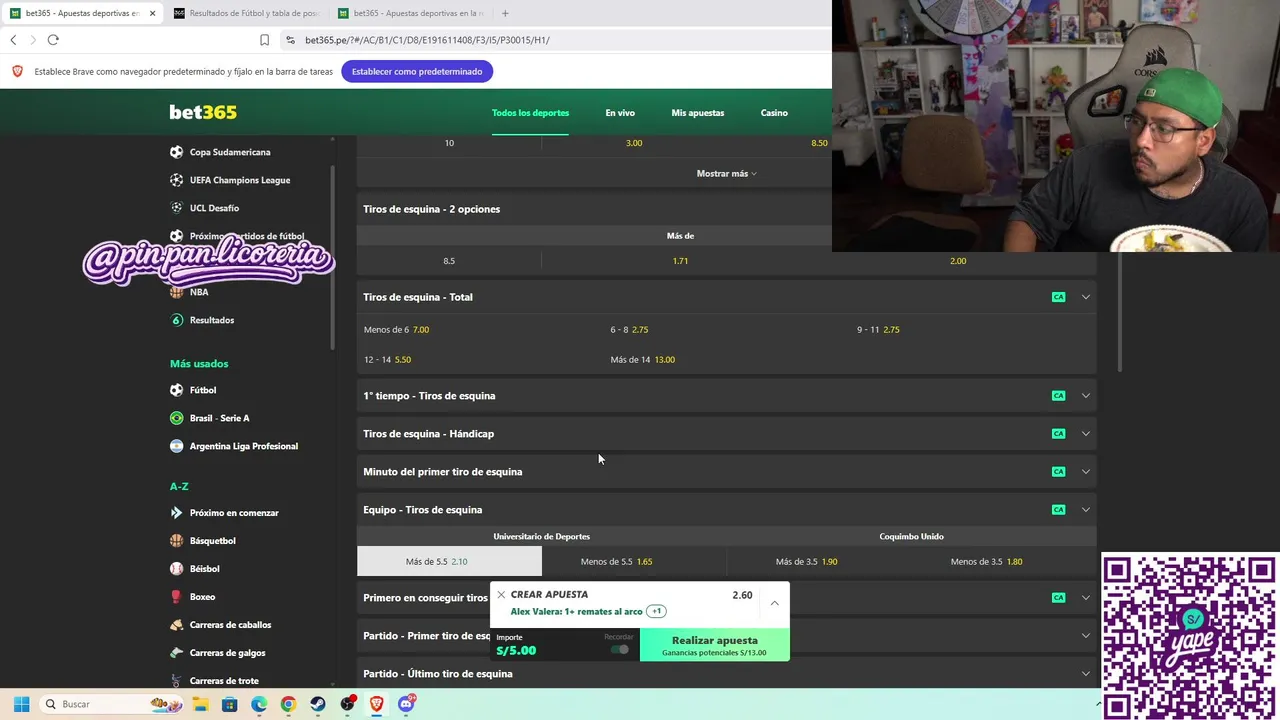Switch to the Resultados de Fútbol browser tab
1280x720 pixels.
tap(246, 13)
